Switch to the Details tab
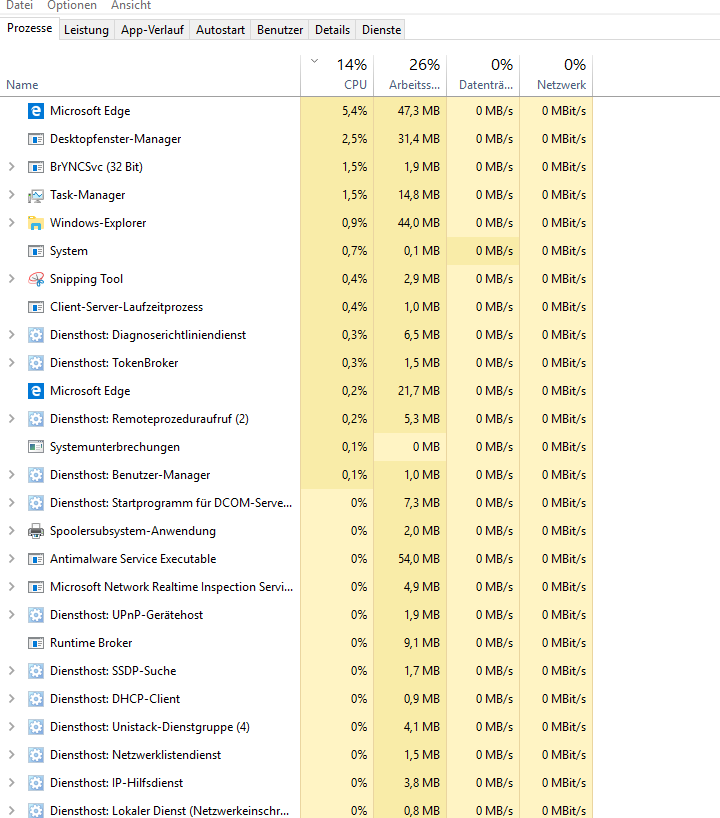This screenshot has height=818, width=720. (332, 30)
